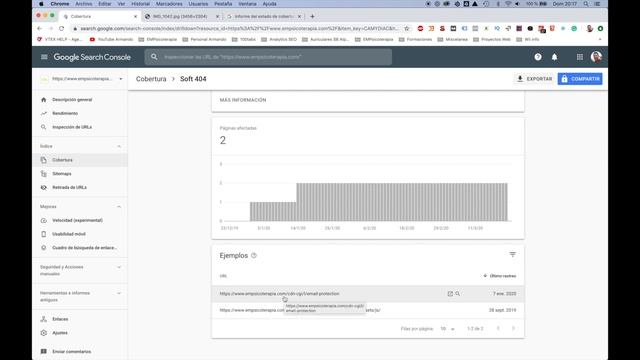Viewport: 640px width, 360px height.
Task: Click the Compartir button
Action: [580, 79]
